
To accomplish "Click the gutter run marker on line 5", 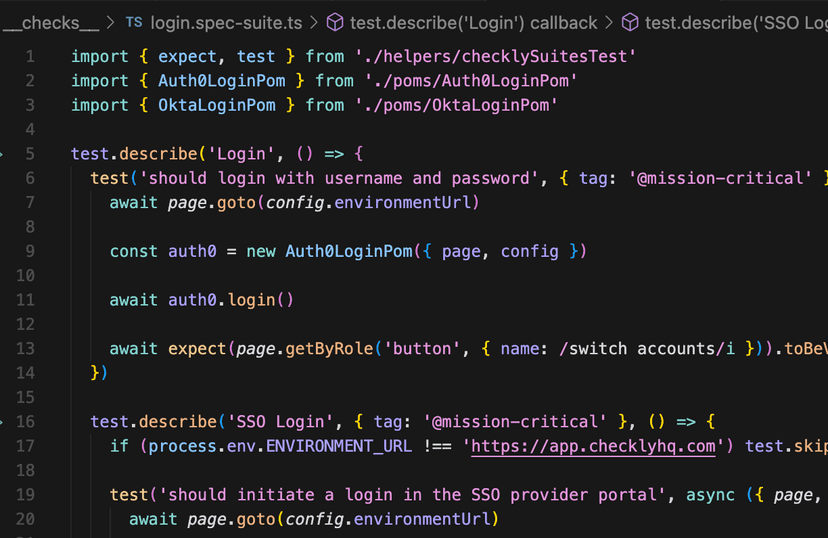I will [x=3, y=154].
